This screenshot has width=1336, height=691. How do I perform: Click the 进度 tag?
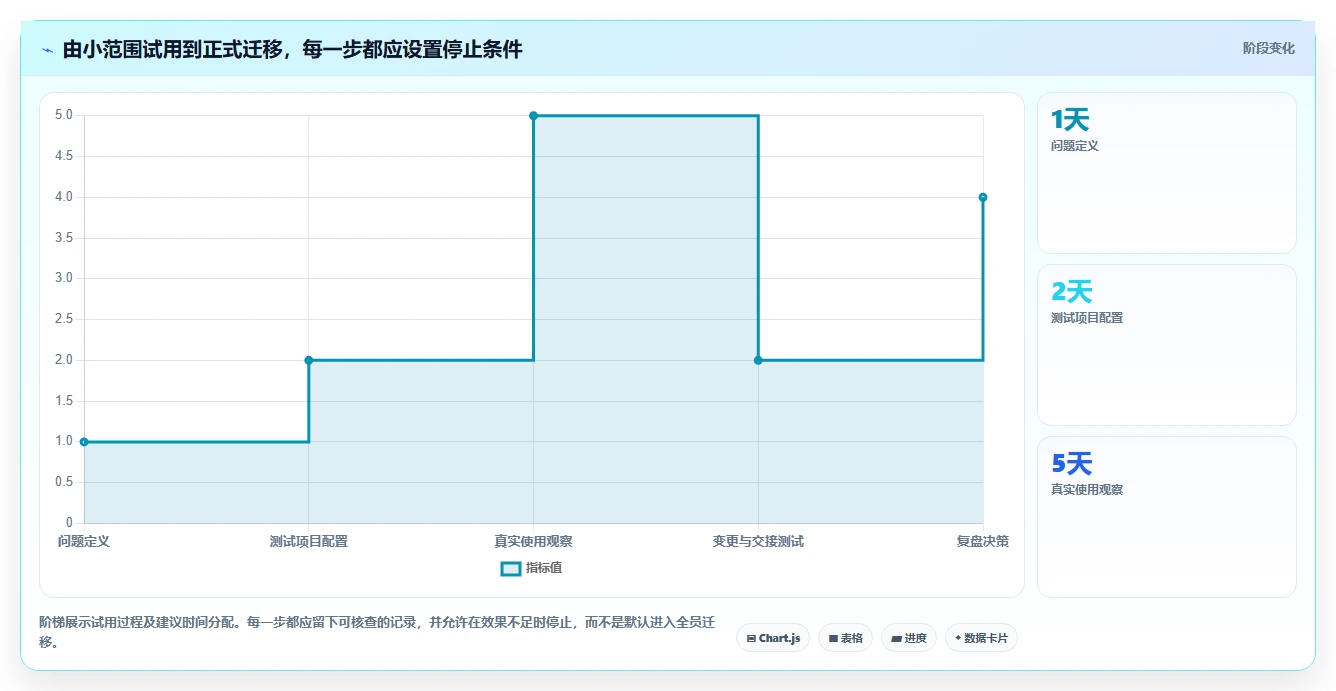coord(909,638)
